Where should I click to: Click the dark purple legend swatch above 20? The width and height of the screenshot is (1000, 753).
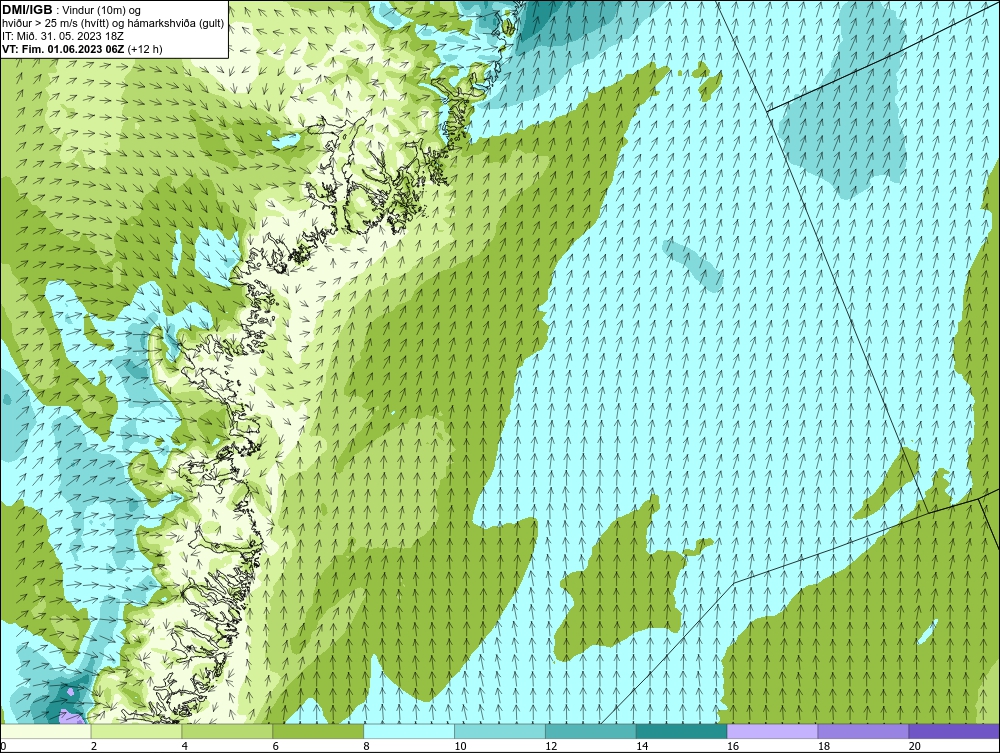pos(954,731)
